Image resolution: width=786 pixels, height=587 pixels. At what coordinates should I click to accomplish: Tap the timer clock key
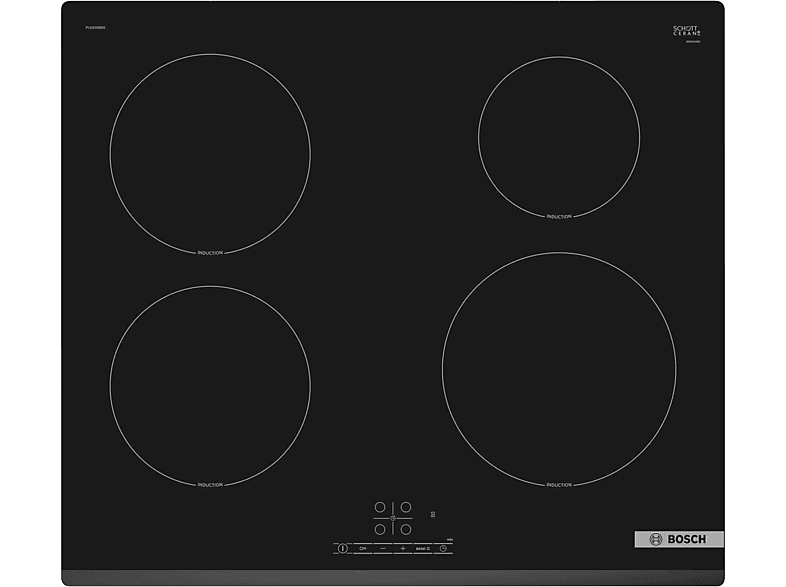443,548
